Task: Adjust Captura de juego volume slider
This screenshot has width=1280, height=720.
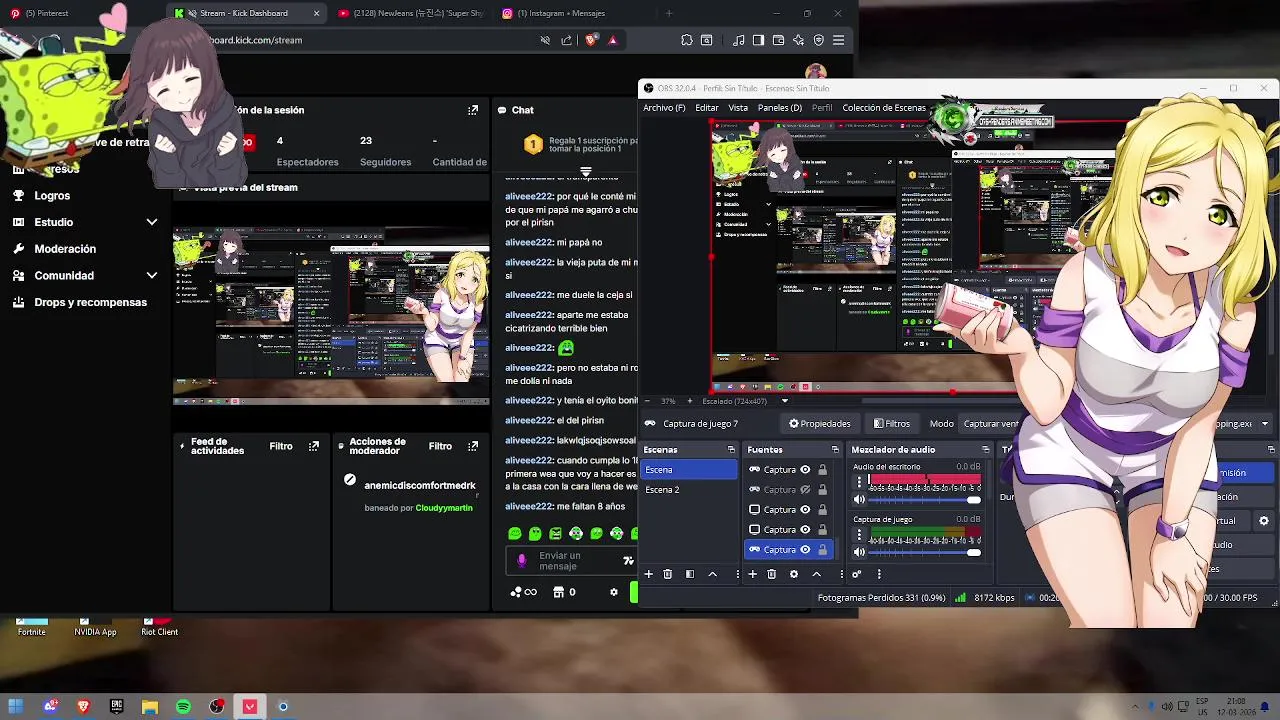Action: coord(925,552)
